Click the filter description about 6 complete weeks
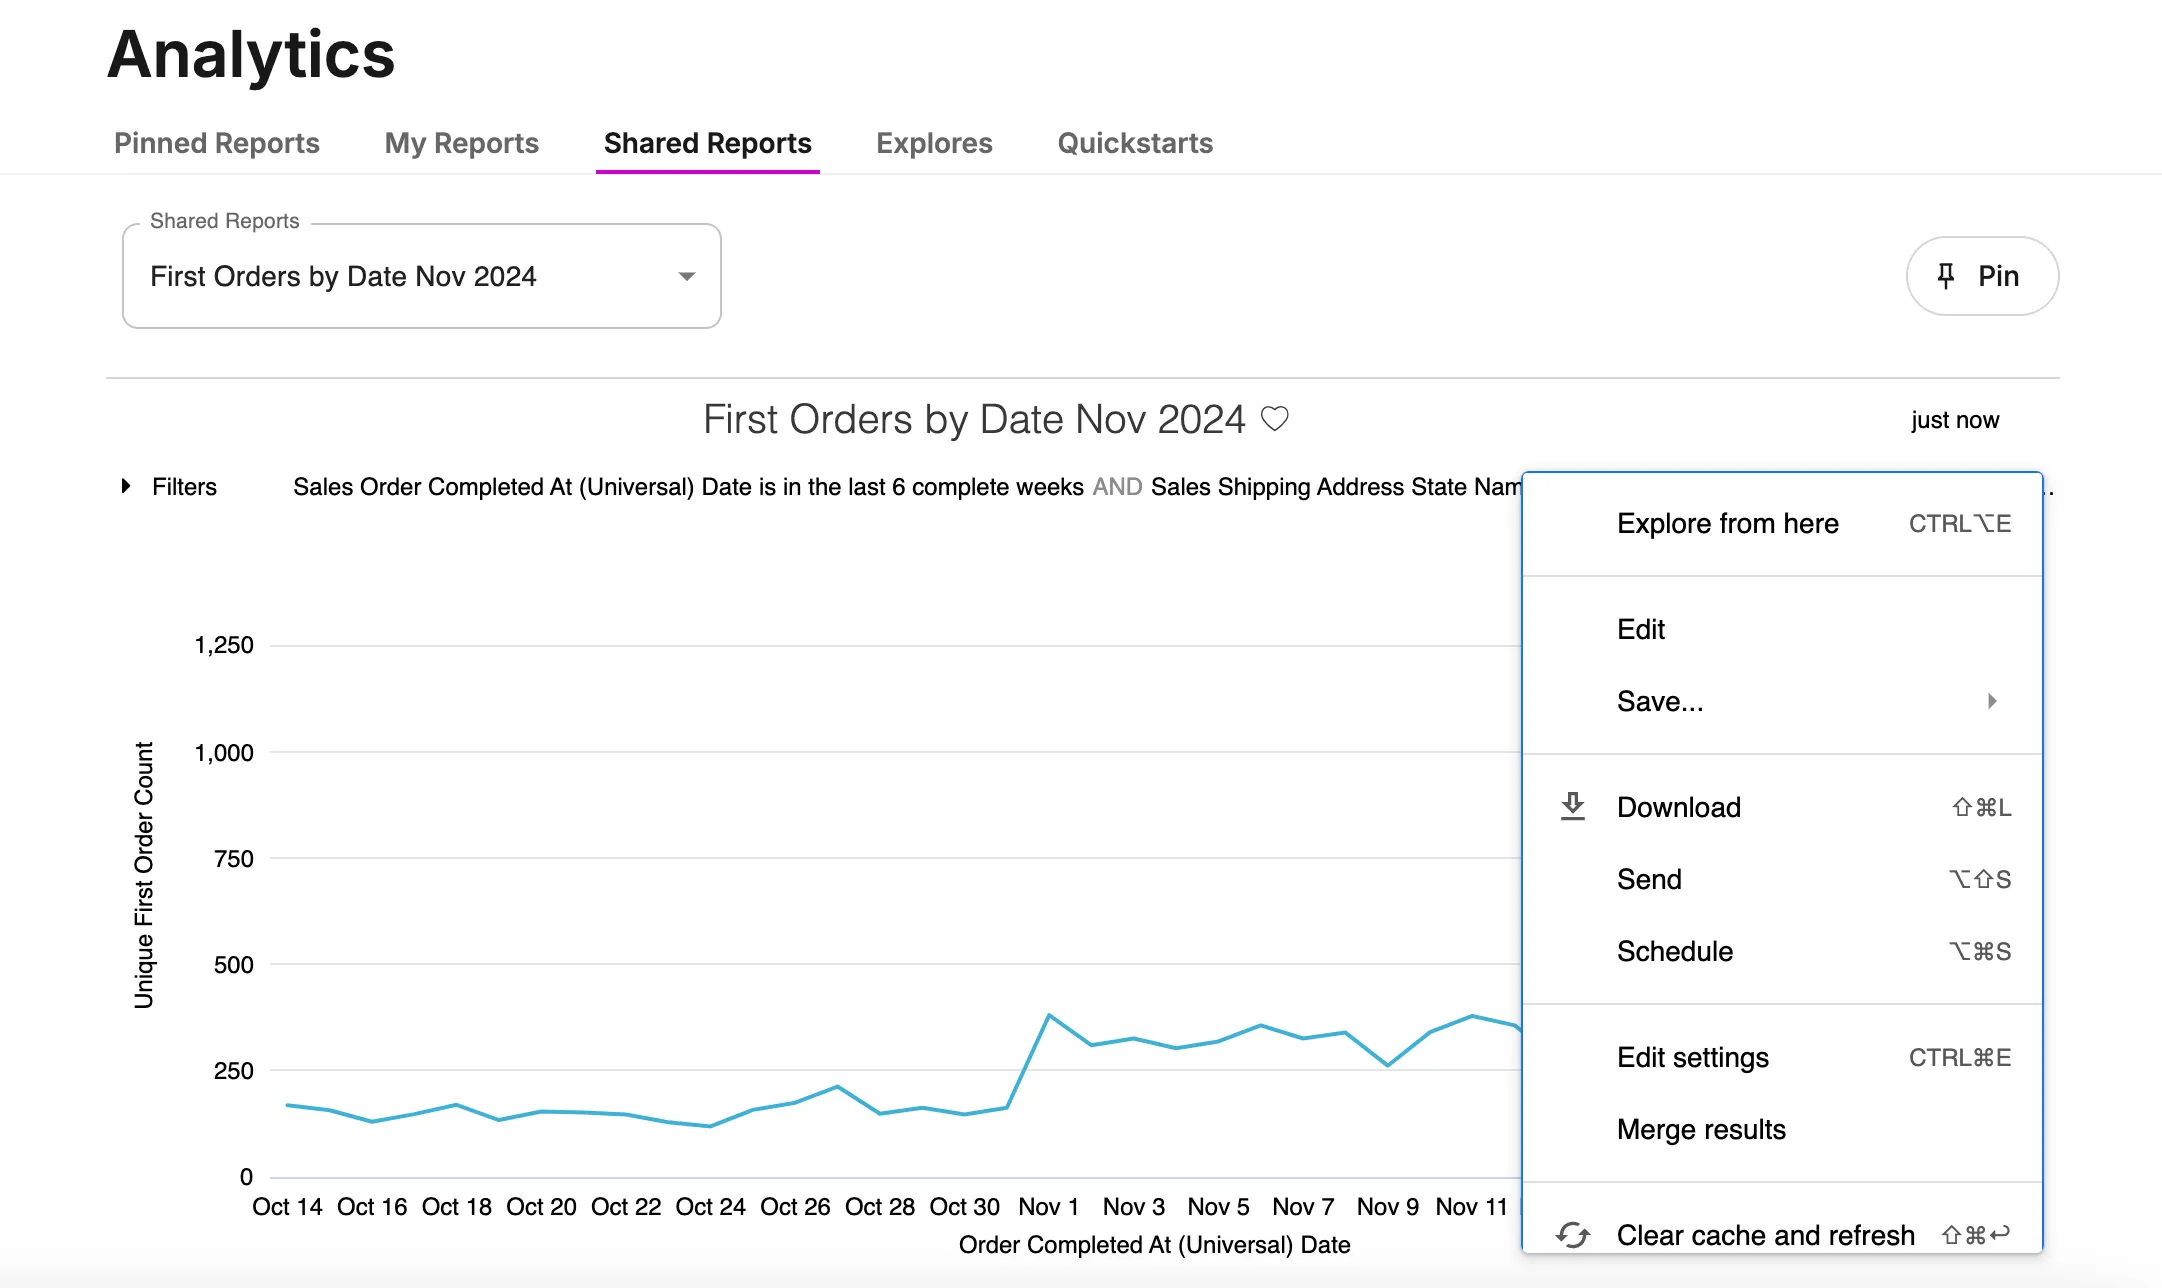Screen dimensions: 2162x1288 (x=688, y=486)
